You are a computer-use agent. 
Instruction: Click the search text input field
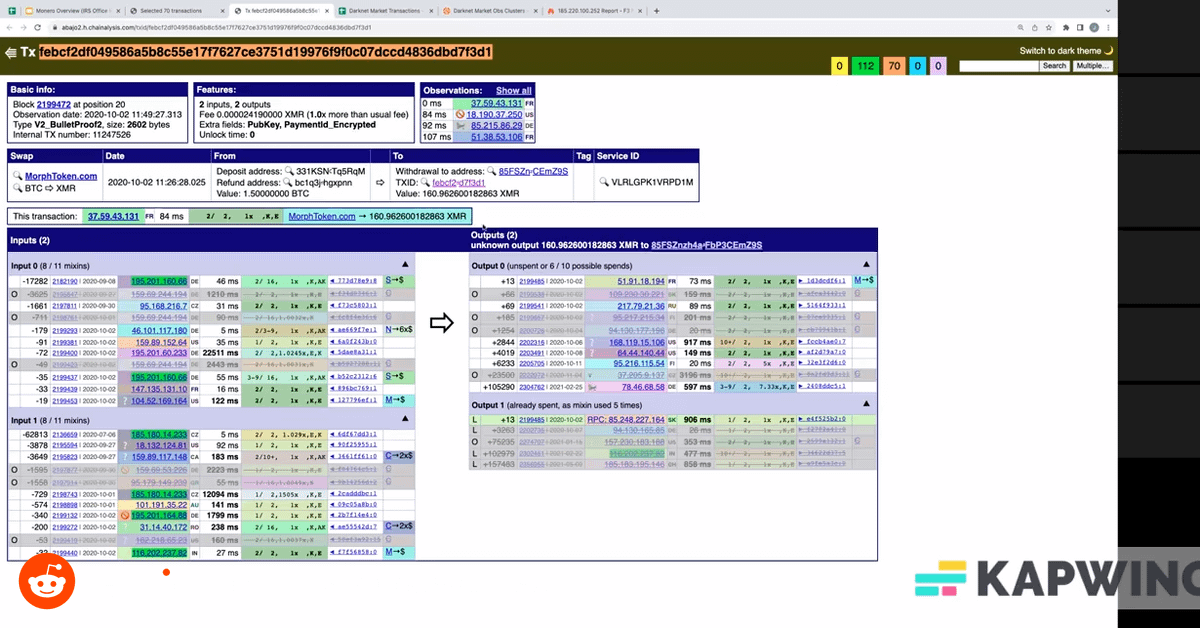(x=997, y=66)
